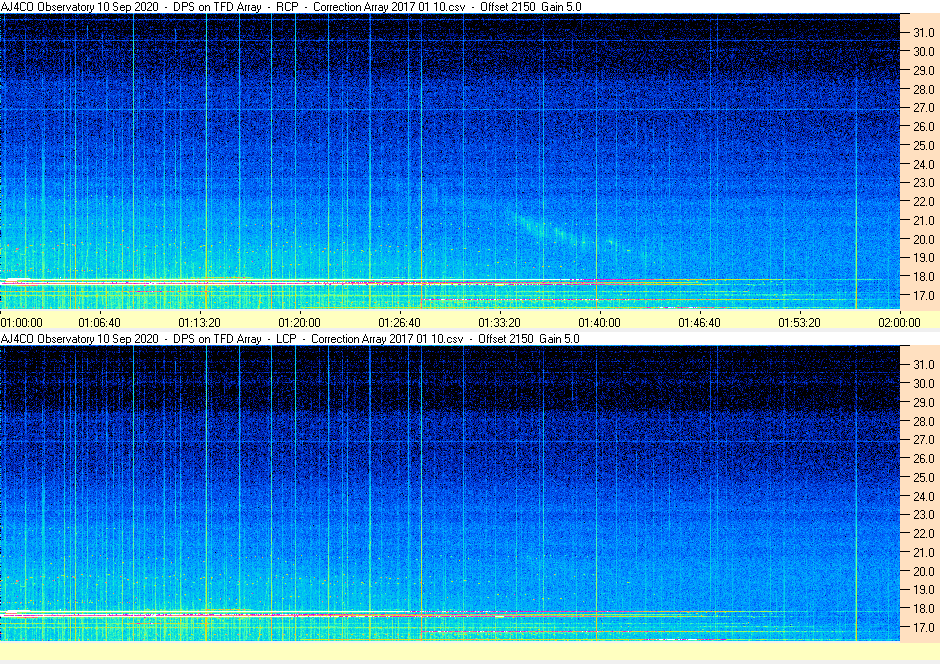Click the 19.0 frequency label on LCP panel
Screen dimensions: 940x664
click(x=924, y=590)
